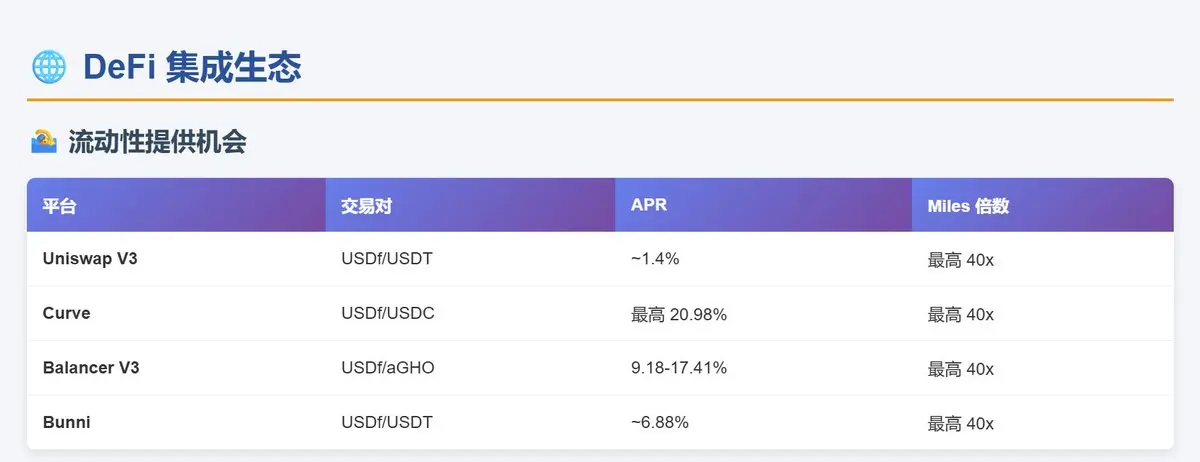Click the wave emoji icon beside 流动性提供机会

pos(44,142)
